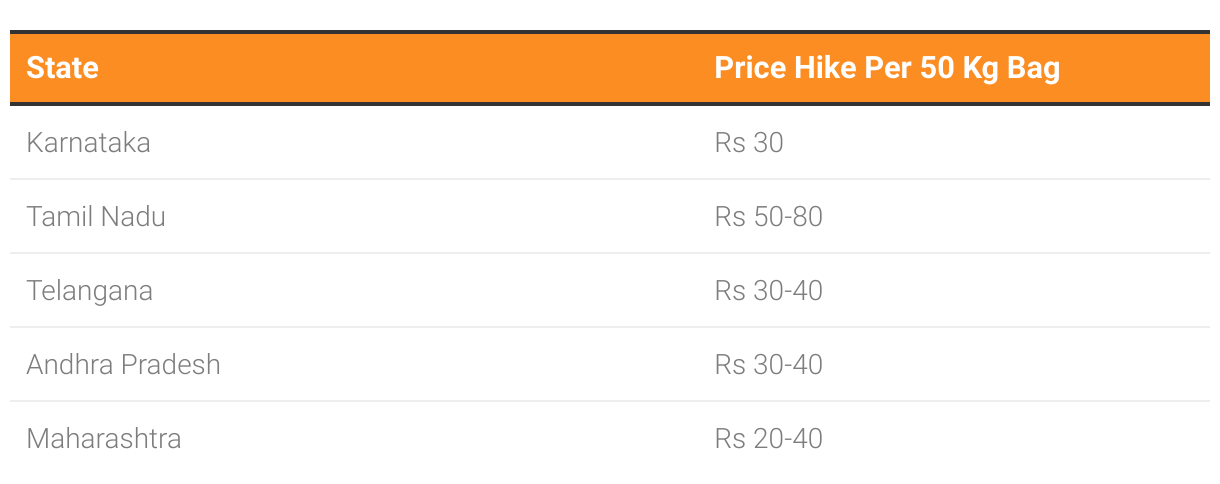Screen dimensions: 1220x484
Task: Click Rs in Maharashtra's price cell
Action: tap(730, 438)
